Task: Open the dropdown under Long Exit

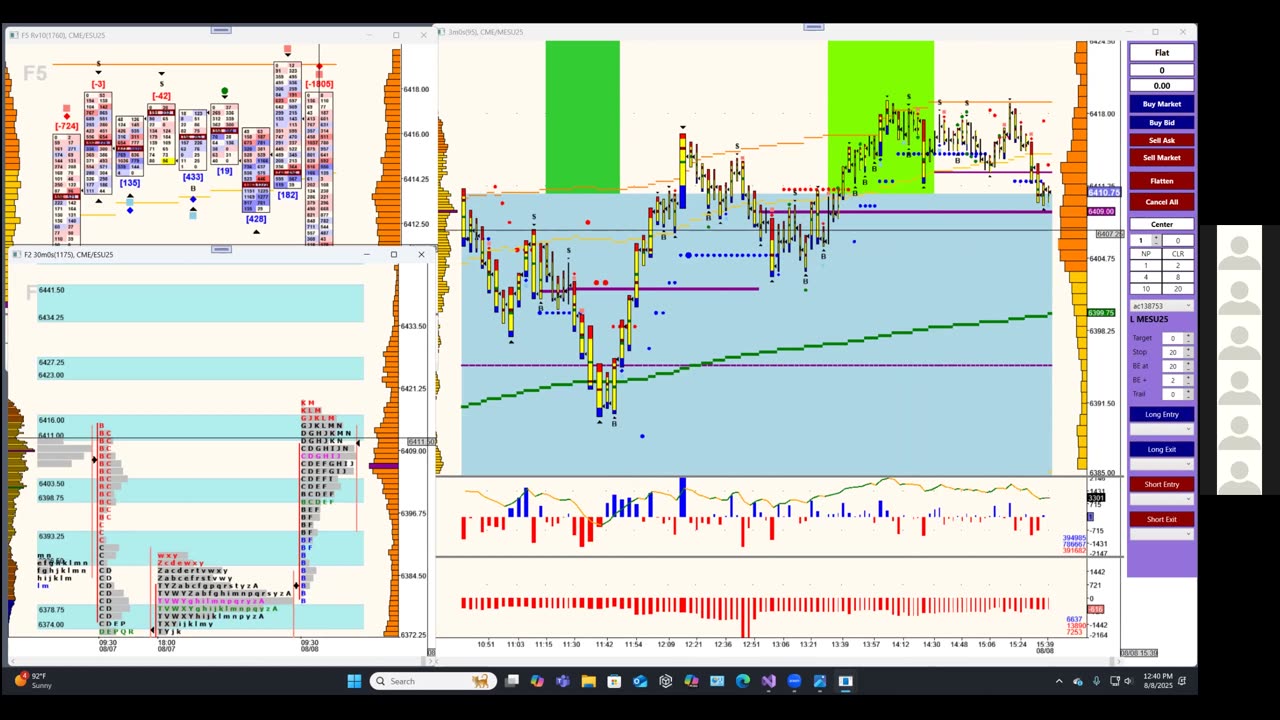Action: tap(1161, 464)
